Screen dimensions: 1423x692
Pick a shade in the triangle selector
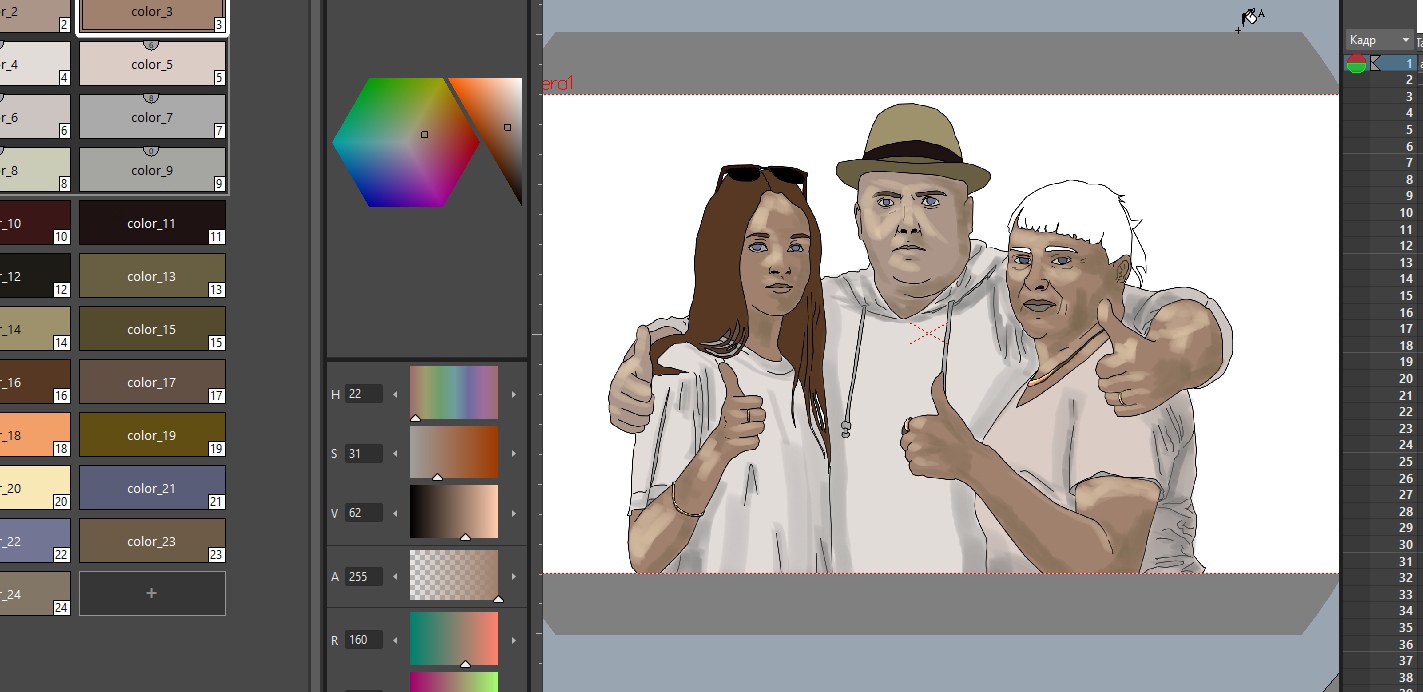pos(497,125)
